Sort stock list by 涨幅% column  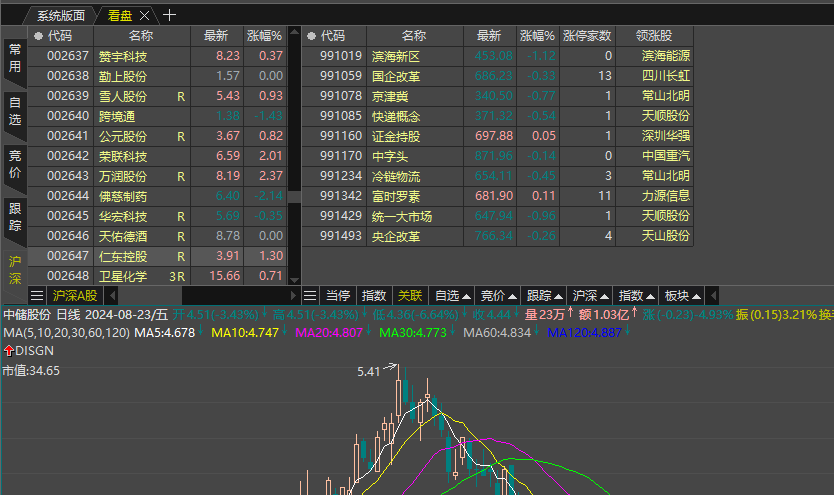[264, 36]
